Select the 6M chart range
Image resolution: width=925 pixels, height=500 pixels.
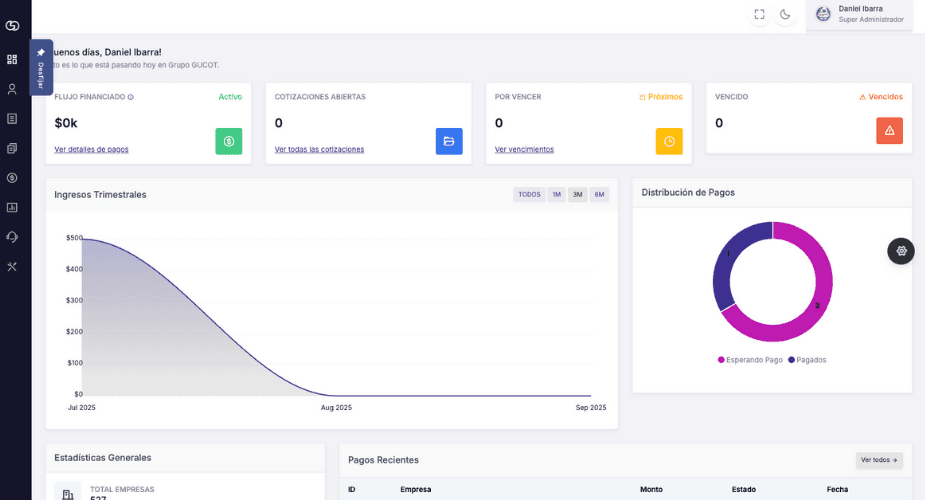coord(599,195)
